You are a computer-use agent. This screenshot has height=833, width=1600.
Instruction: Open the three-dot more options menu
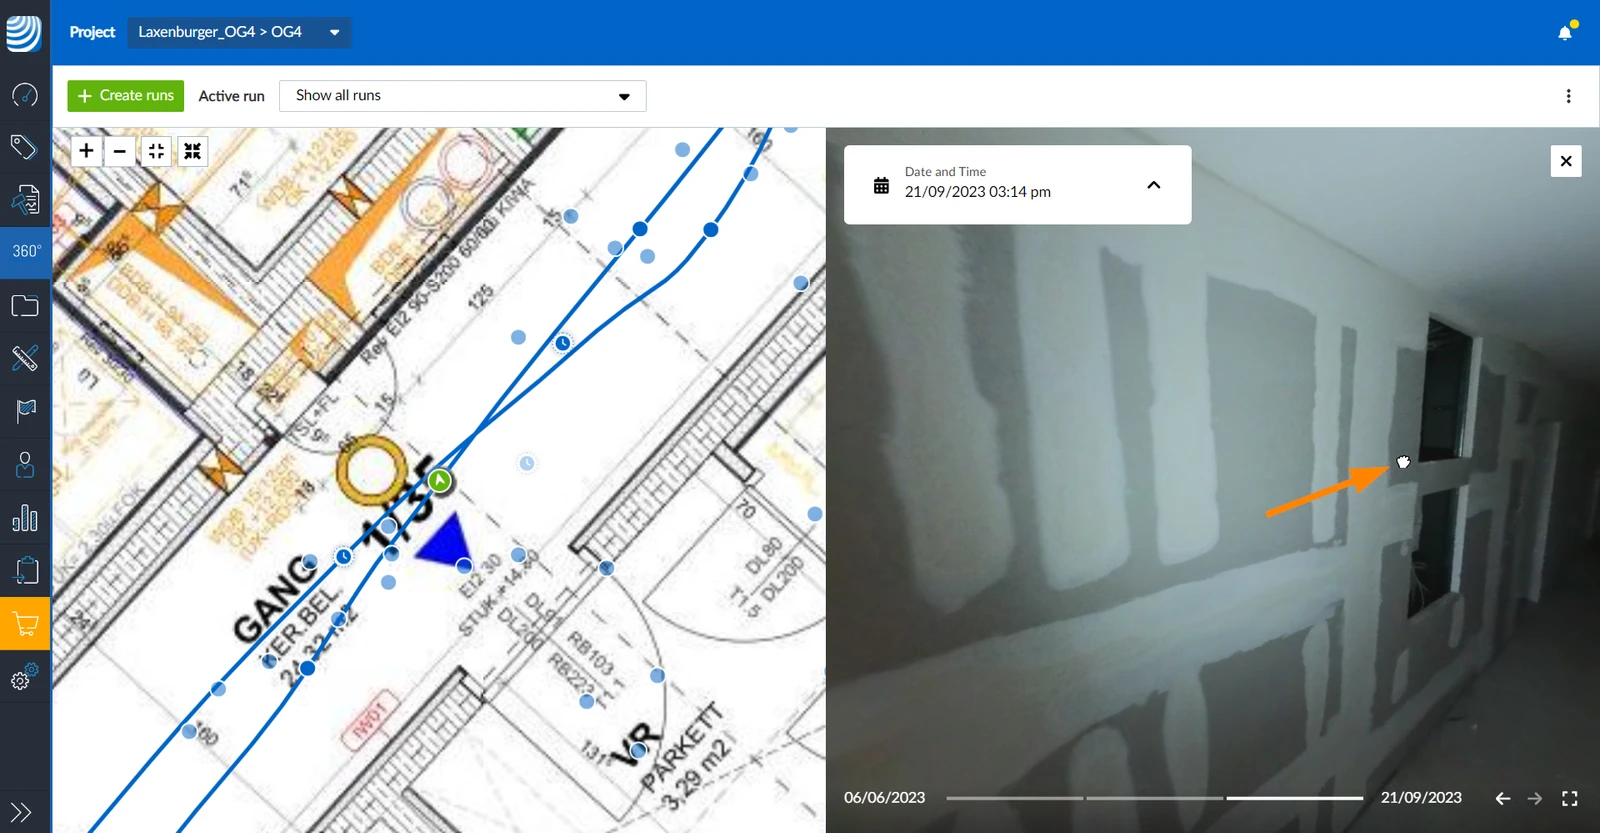click(x=1568, y=96)
